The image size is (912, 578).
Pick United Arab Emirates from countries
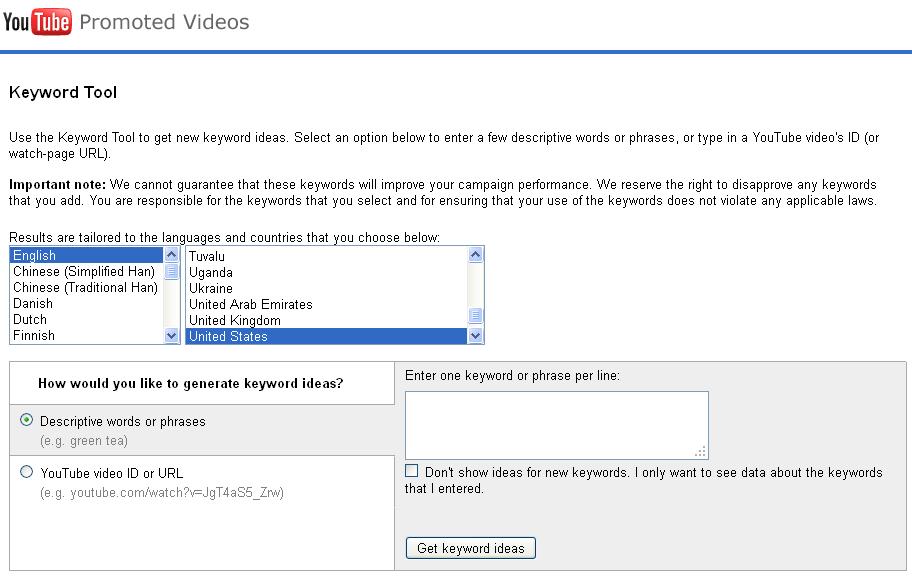pos(251,305)
